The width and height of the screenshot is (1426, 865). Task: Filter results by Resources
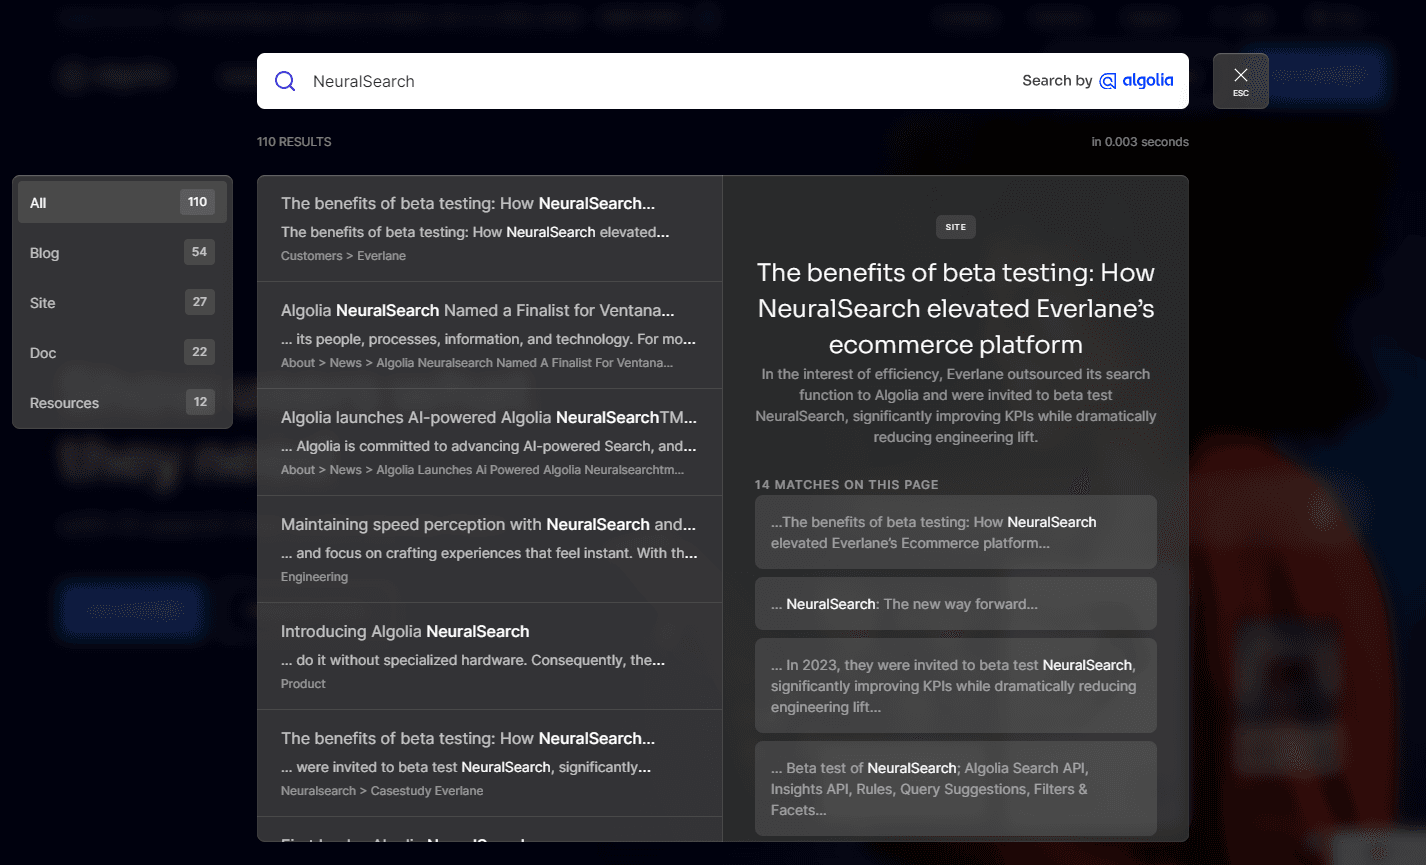[122, 402]
